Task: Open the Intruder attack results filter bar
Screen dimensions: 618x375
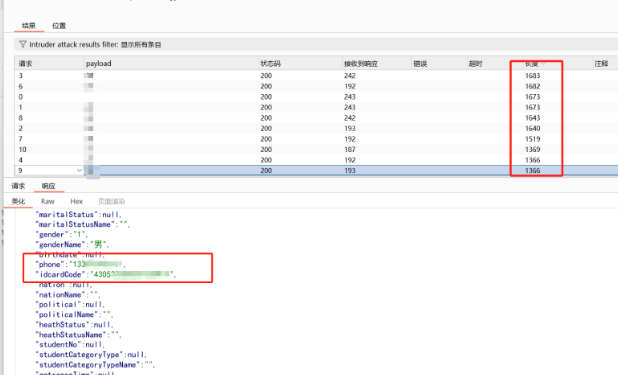Action: pyautogui.click(x=316, y=44)
